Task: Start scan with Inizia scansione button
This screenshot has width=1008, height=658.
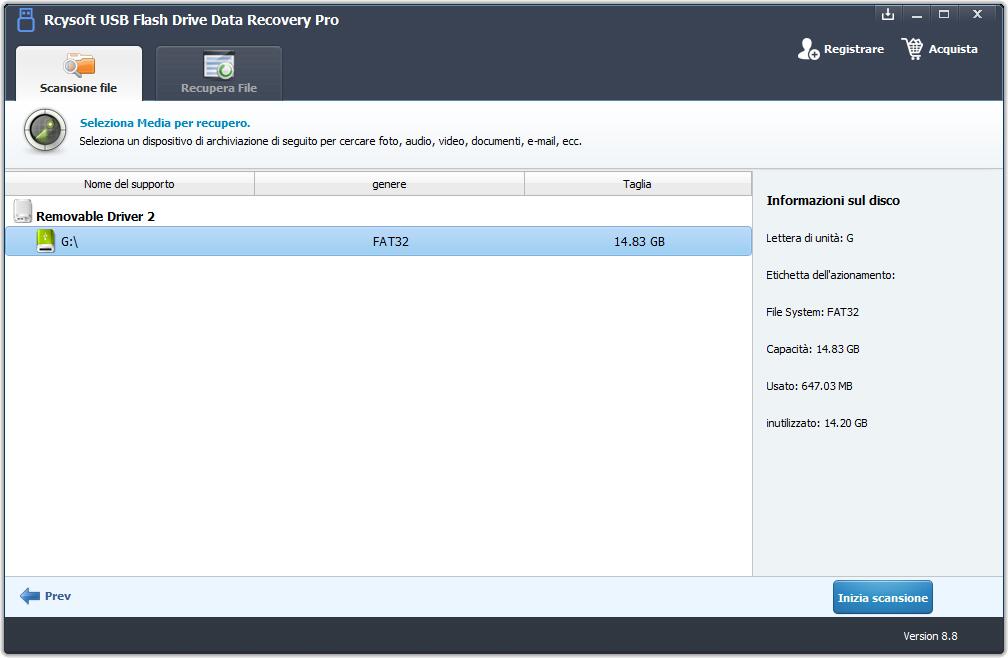Action: click(882, 598)
